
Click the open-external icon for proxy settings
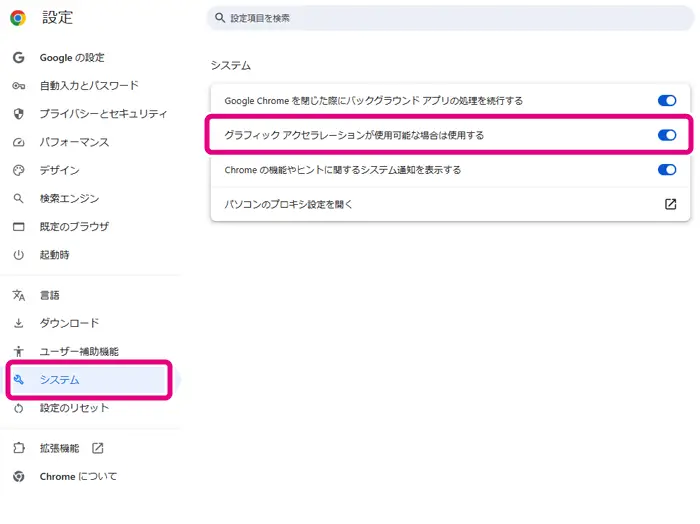click(670, 204)
